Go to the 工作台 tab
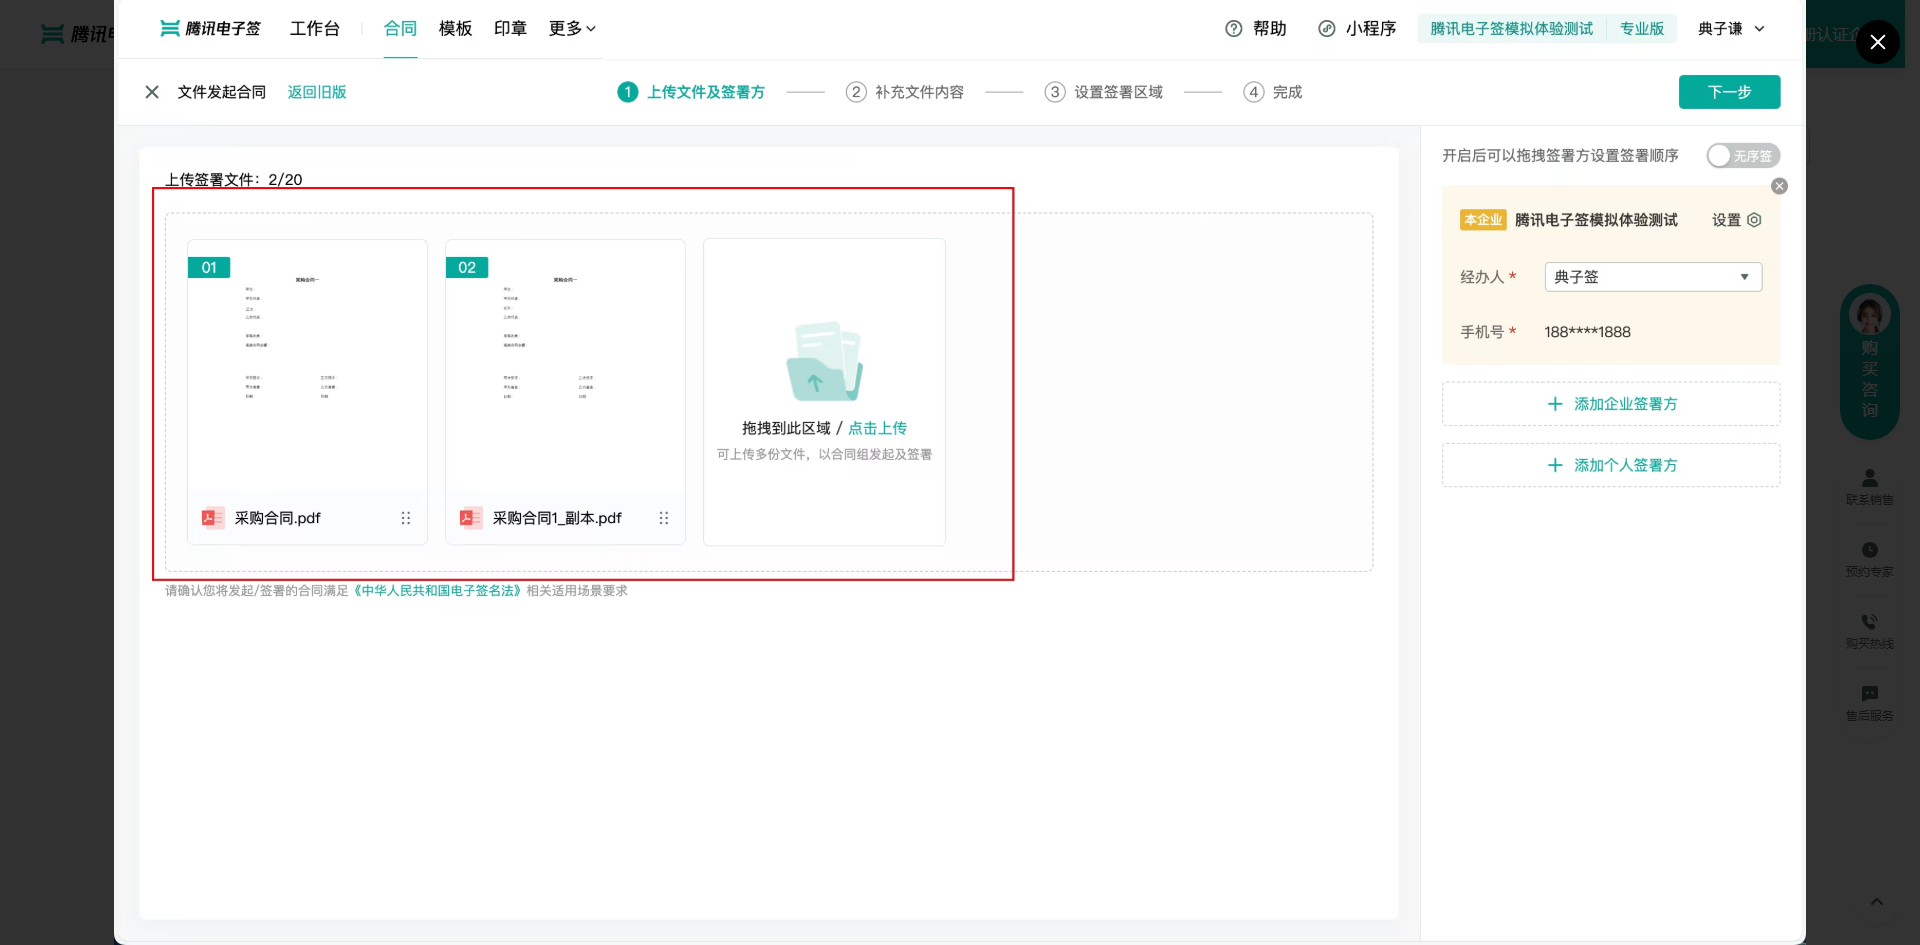The width and height of the screenshot is (1920, 945). pos(315,29)
